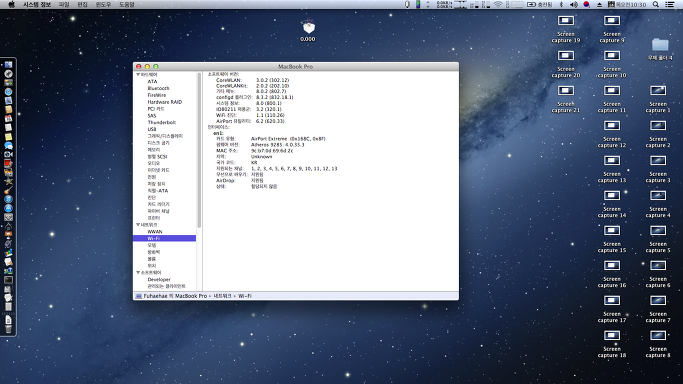Click the eject icon in menu bar
This screenshot has height=384, width=683.
pos(599,4)
